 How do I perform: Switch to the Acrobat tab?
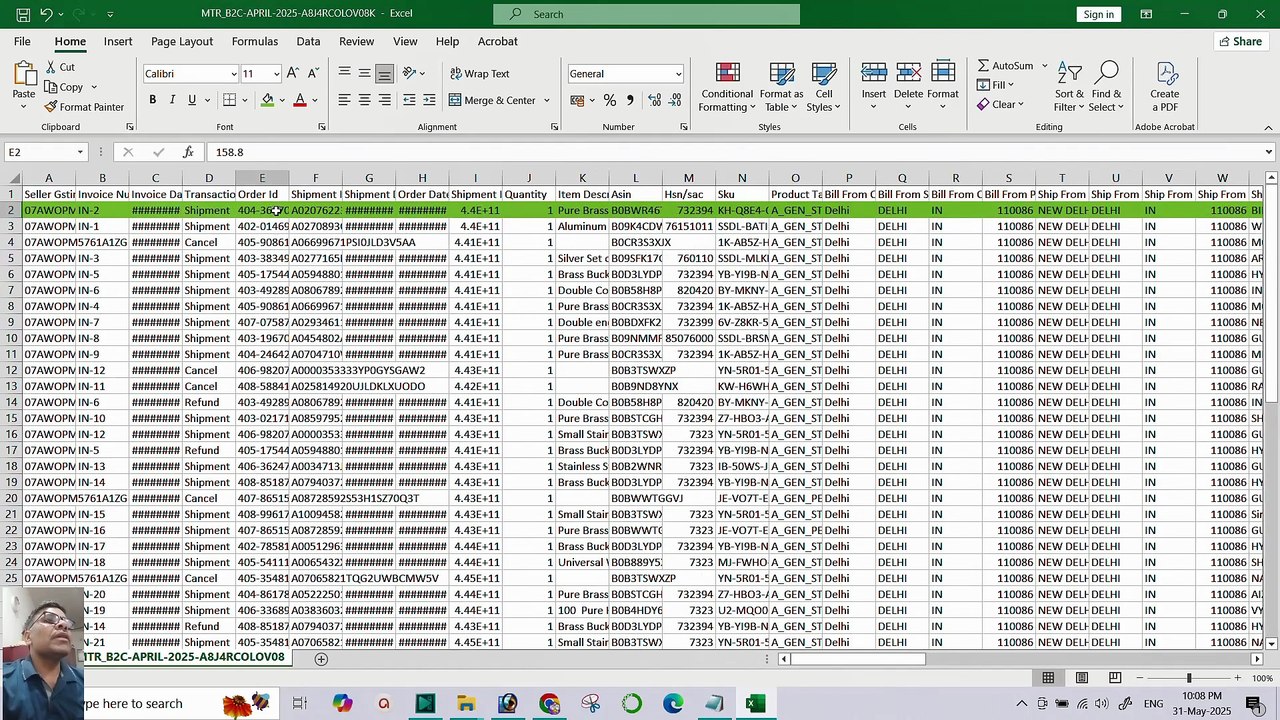(497, 41)
